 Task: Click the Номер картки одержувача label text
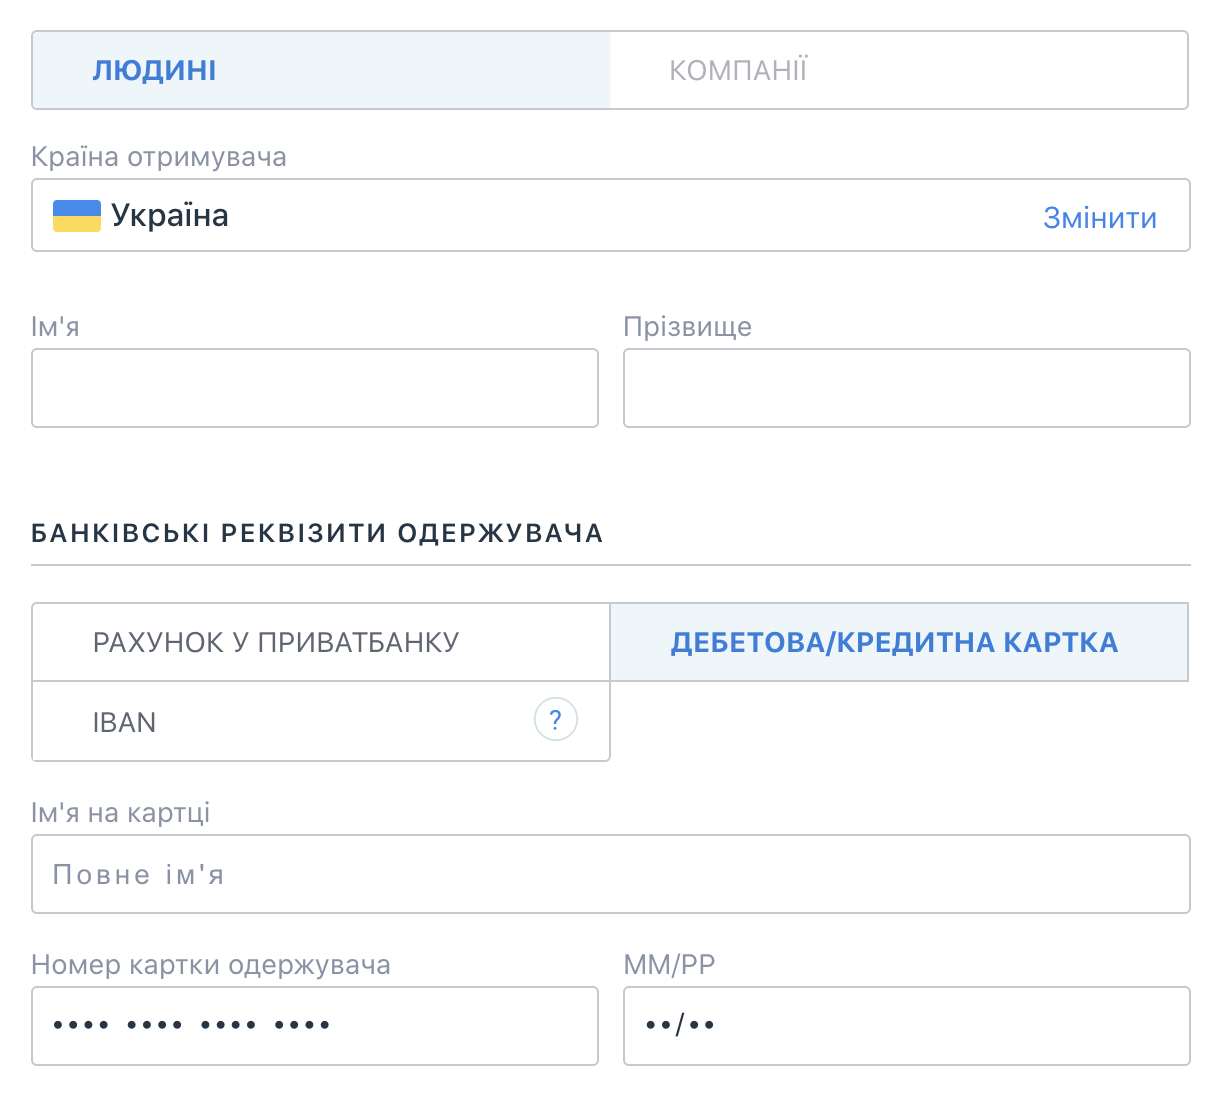(x=211, y=965)
